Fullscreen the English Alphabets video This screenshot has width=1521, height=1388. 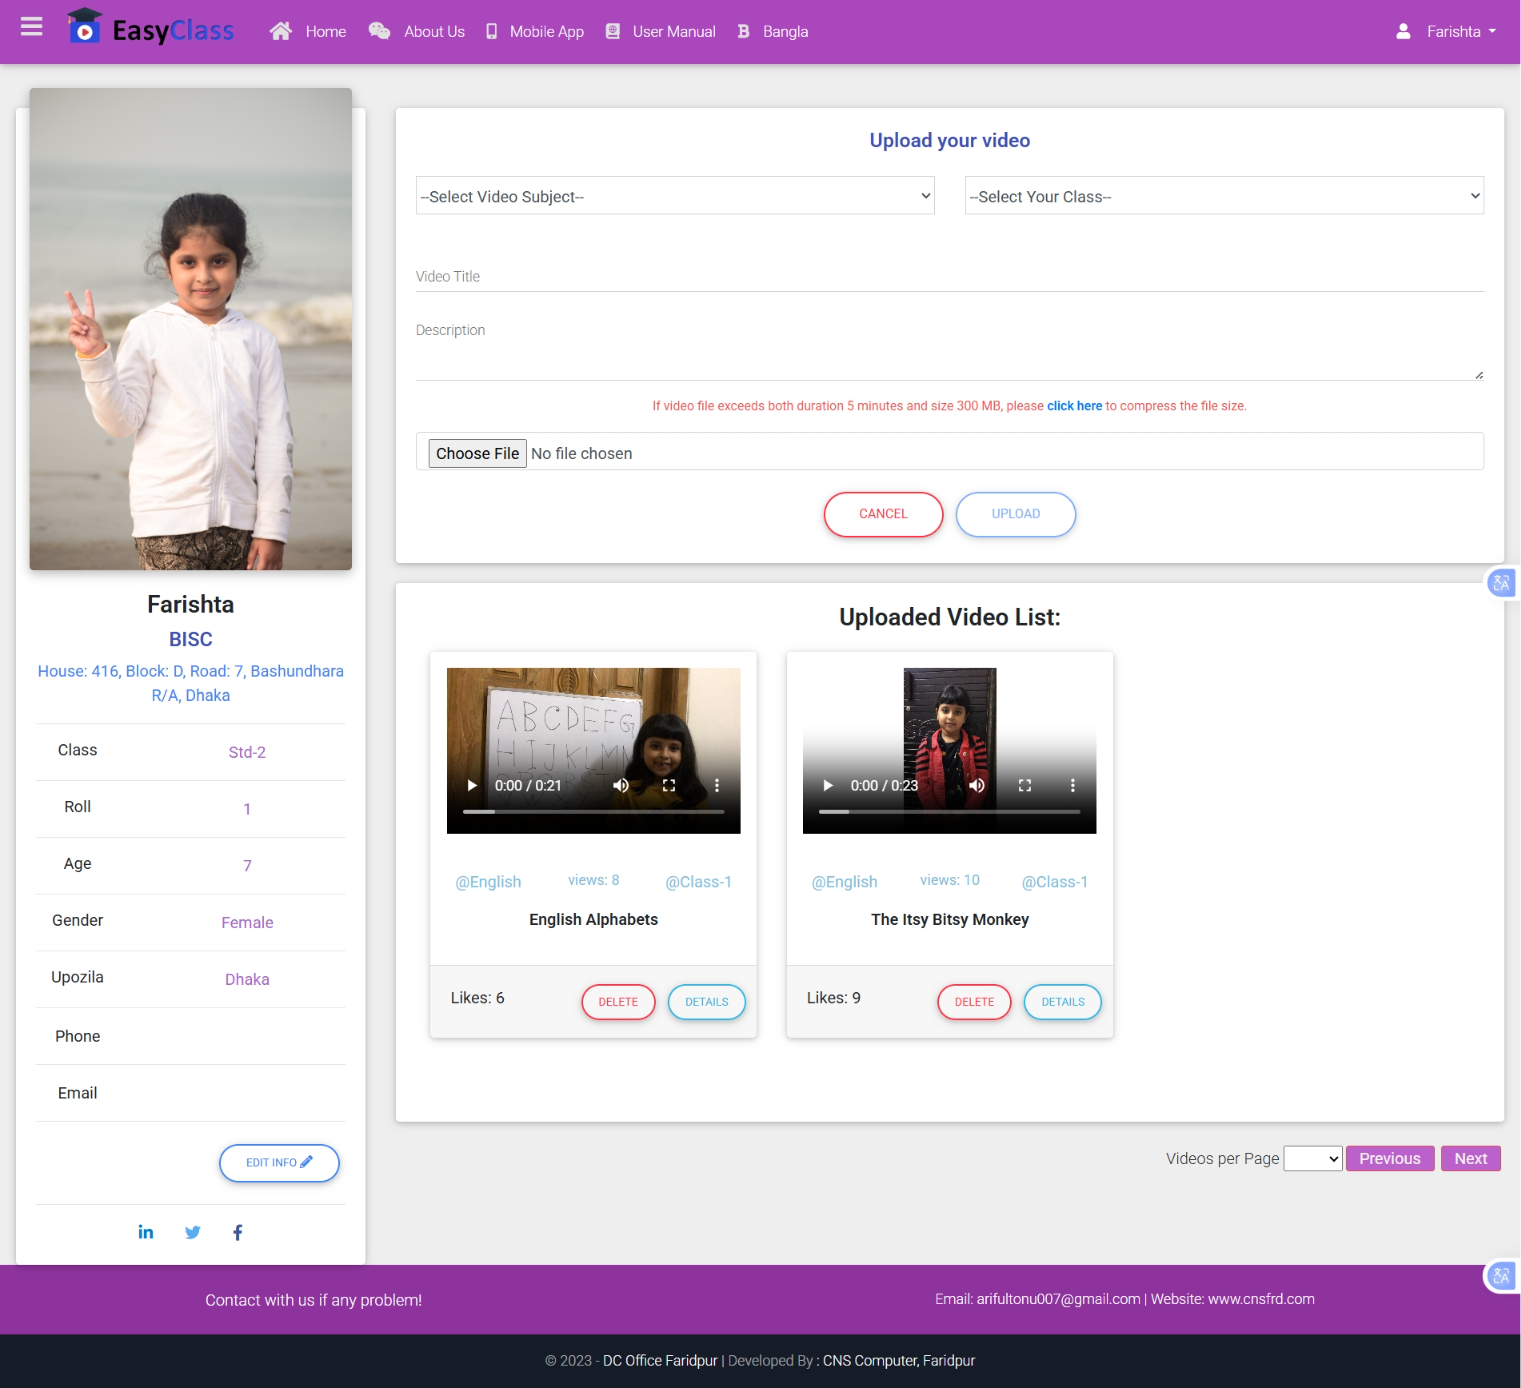(669, 786)
